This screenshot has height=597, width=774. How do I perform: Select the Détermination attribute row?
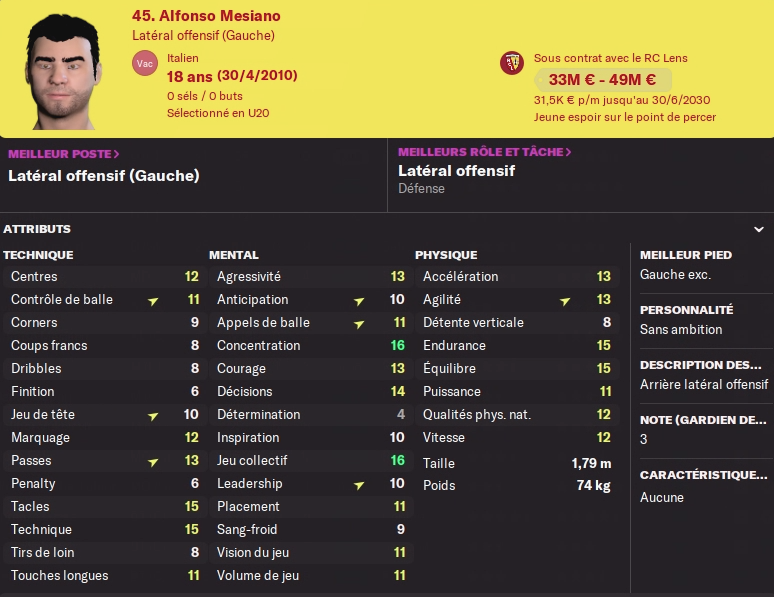(x=311, y=415)
